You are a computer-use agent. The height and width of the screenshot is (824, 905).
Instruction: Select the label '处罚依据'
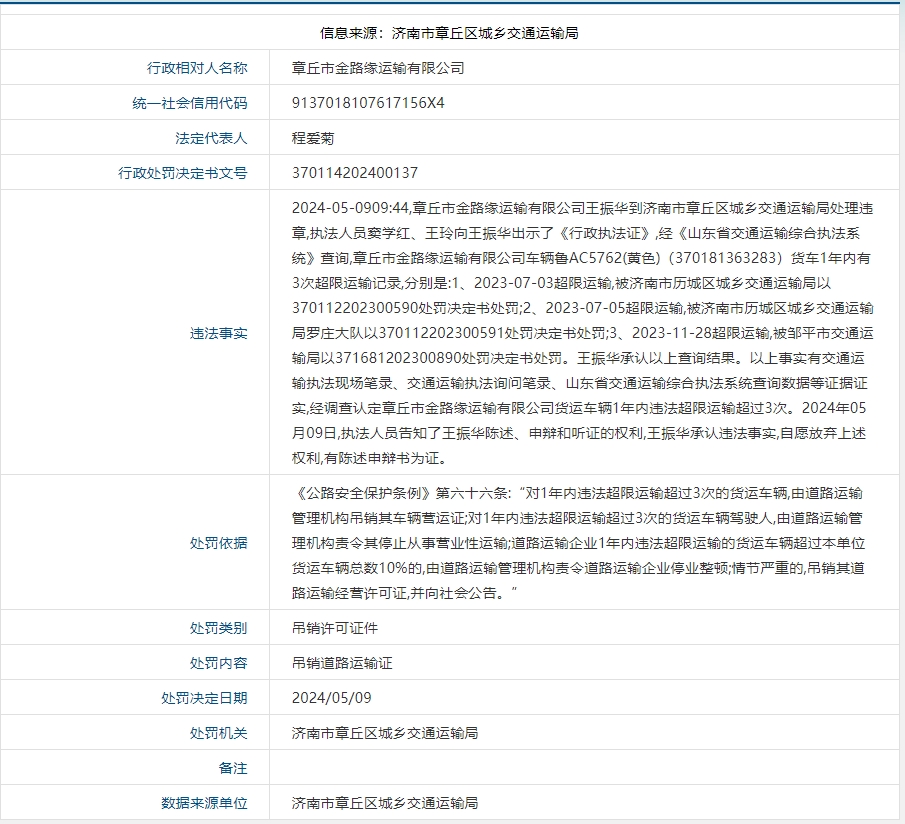219,543
